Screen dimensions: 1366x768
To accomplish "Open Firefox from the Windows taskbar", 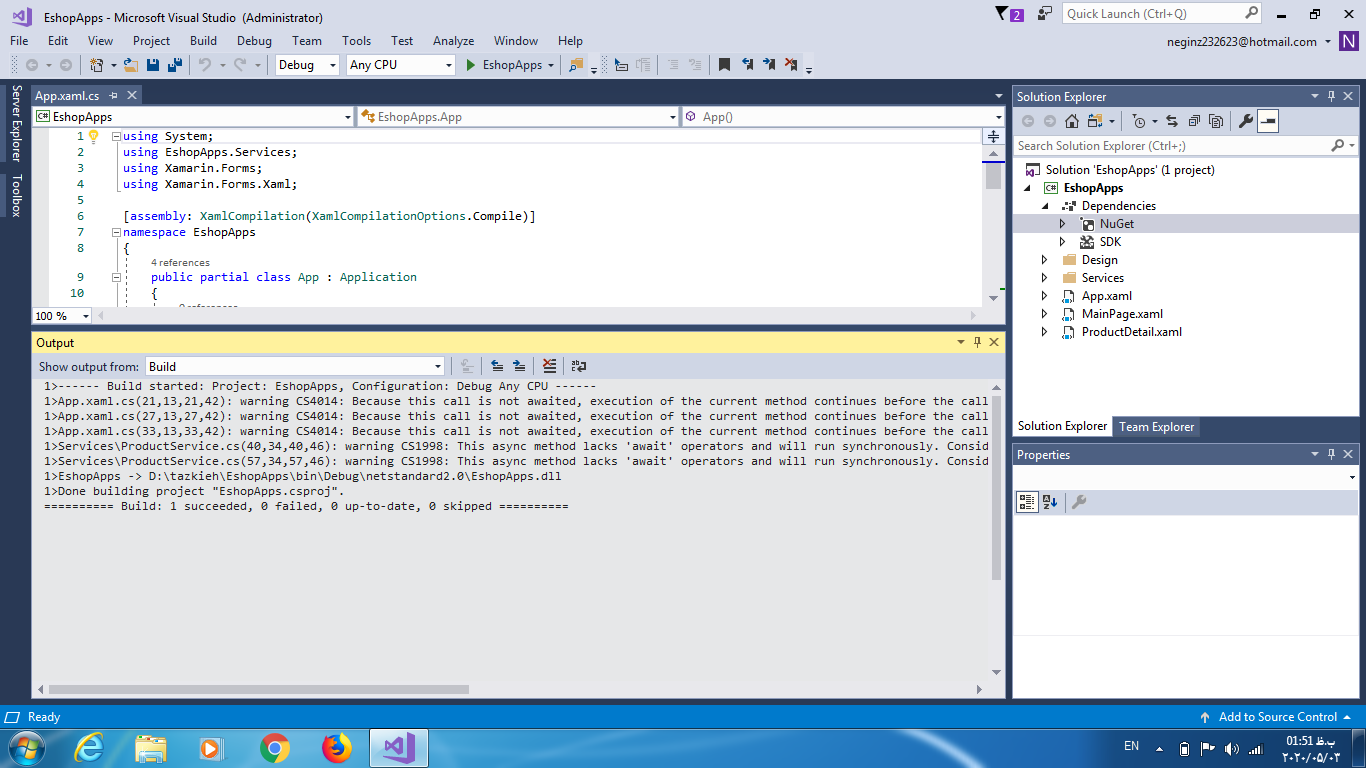I will point(337,747).
